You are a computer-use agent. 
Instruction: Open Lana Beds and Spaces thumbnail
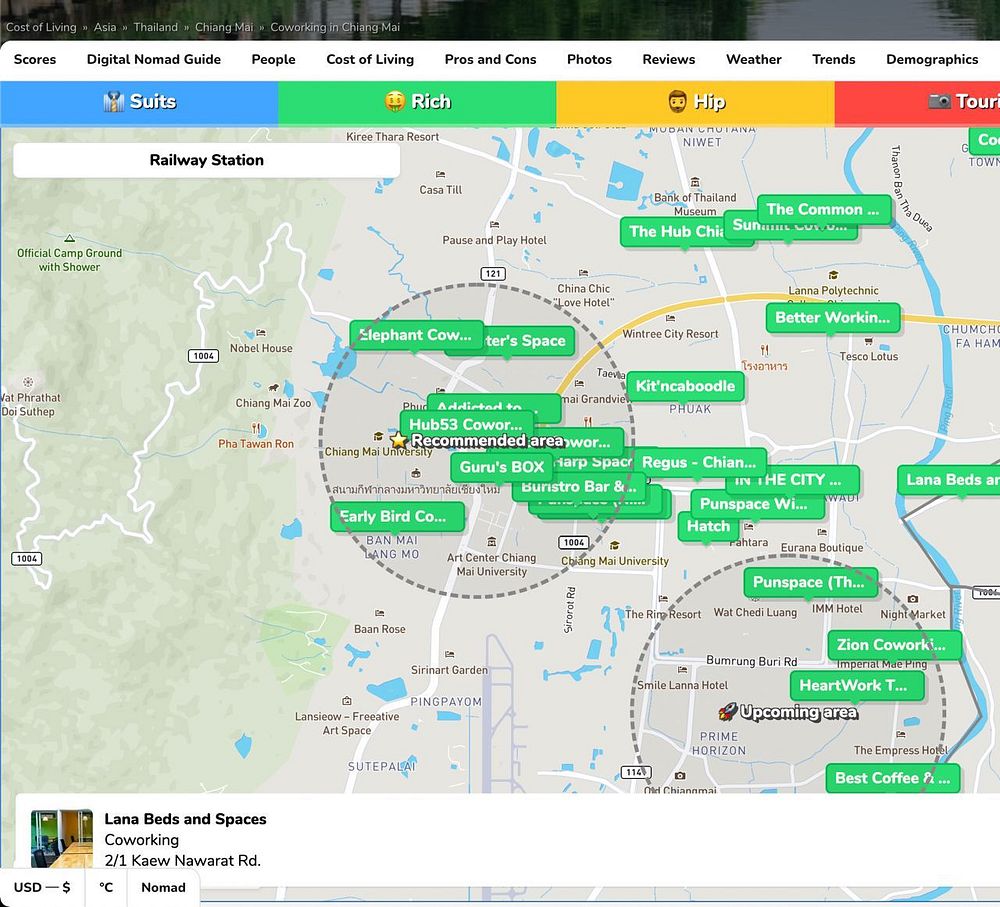pos(62,839)
